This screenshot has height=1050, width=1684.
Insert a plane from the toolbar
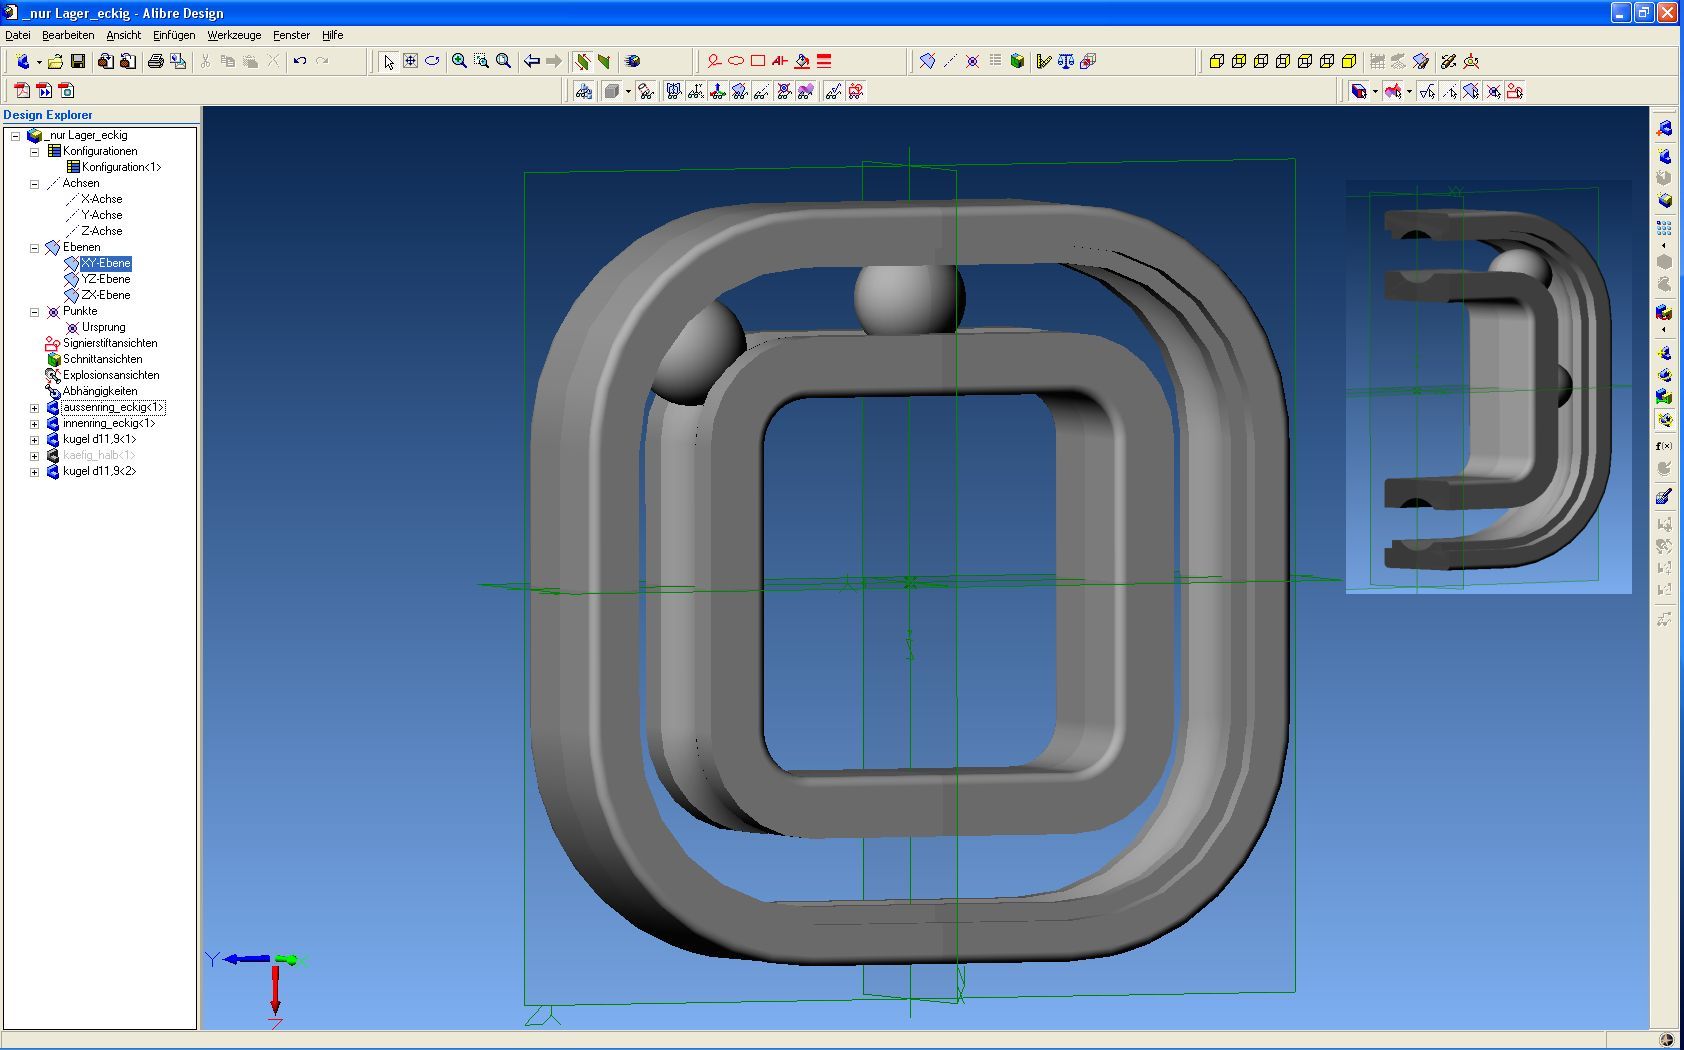[927, 62]
